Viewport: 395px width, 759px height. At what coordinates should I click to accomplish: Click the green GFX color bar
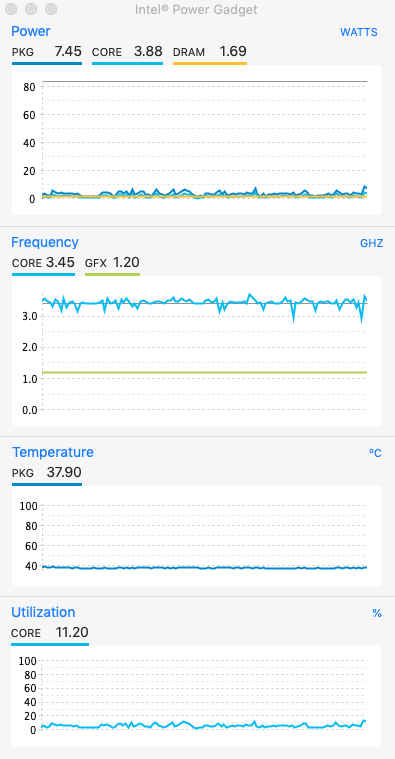[112, 274]
